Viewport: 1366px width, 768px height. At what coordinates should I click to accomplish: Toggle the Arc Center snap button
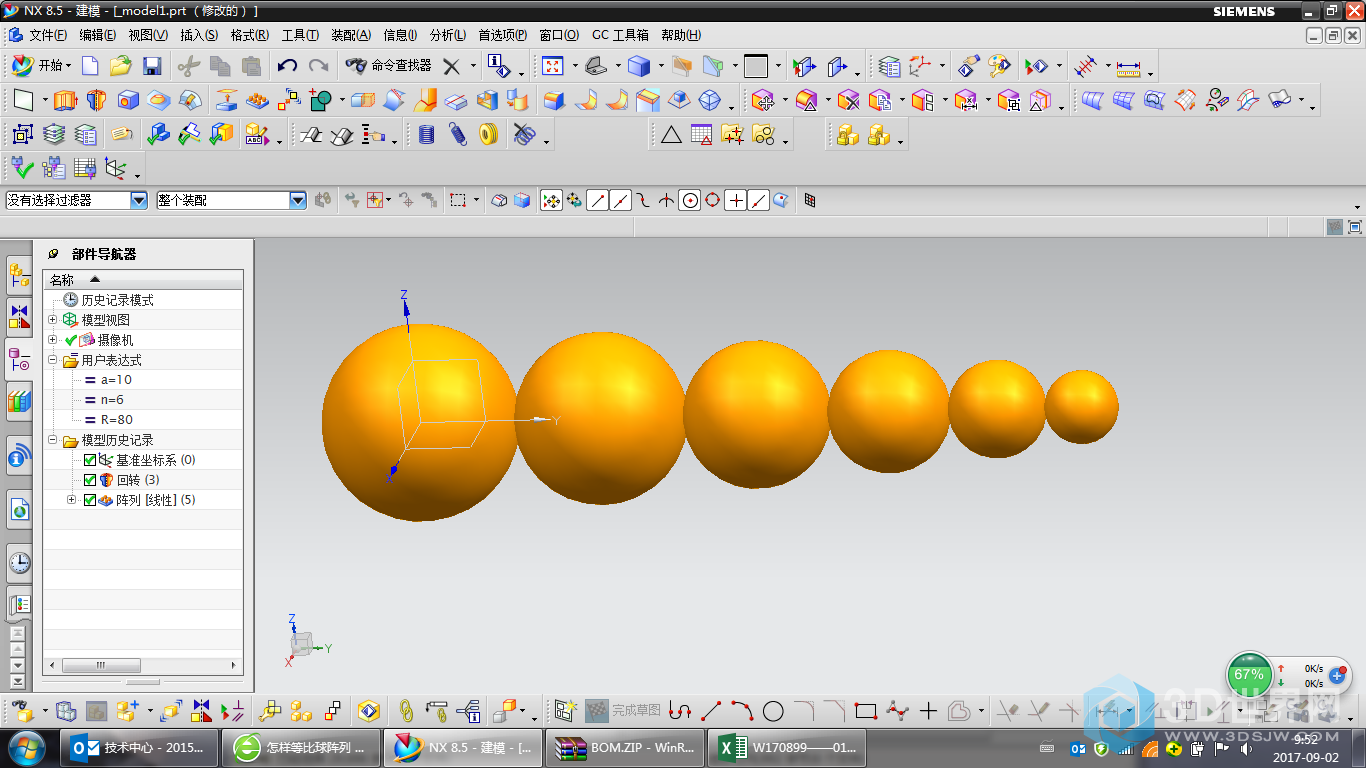[x=689, y=200]
